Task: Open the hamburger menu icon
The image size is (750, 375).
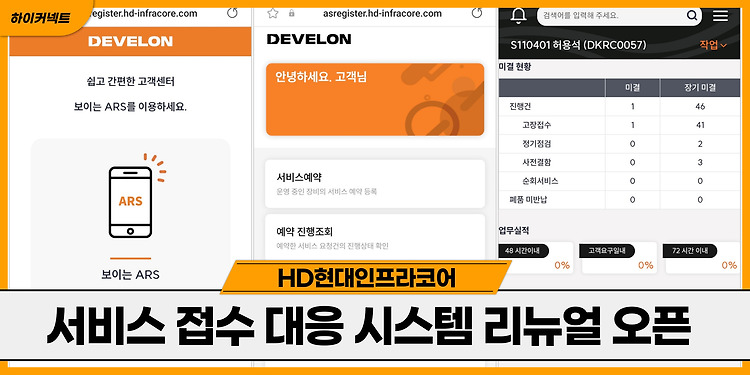Action: tap(720, 16)
